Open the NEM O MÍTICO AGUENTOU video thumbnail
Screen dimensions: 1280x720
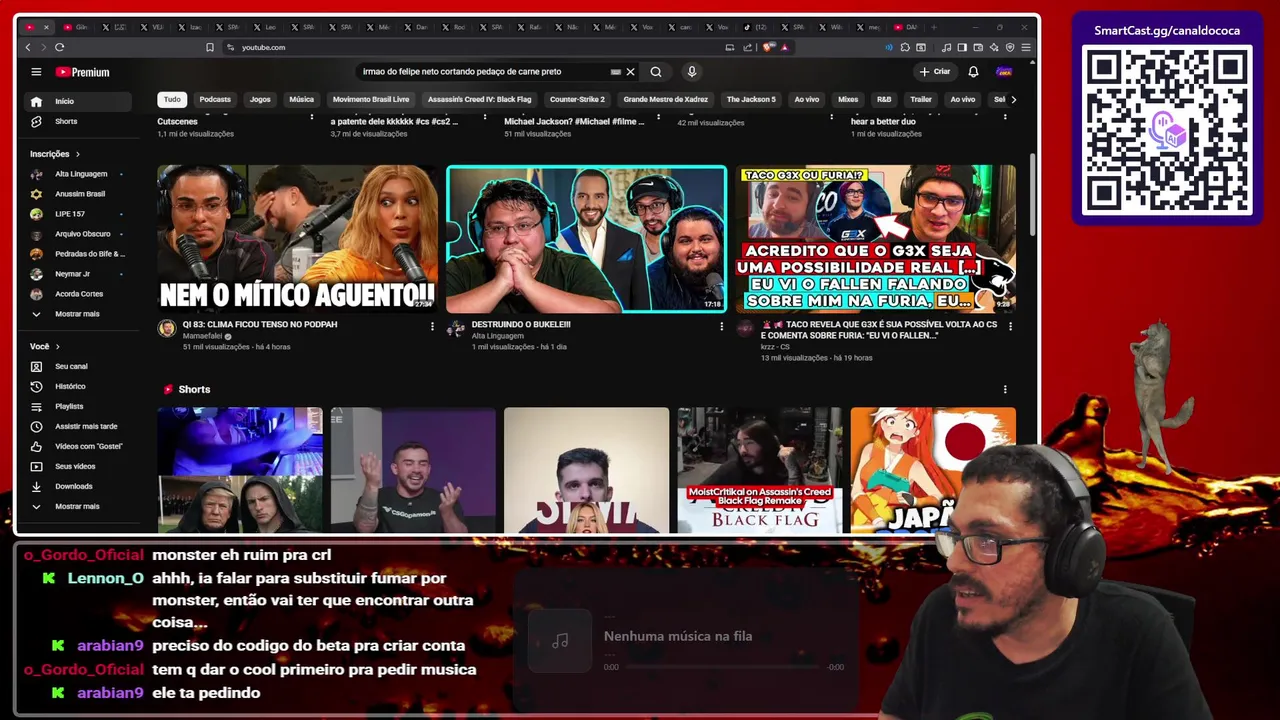point(297,239)
